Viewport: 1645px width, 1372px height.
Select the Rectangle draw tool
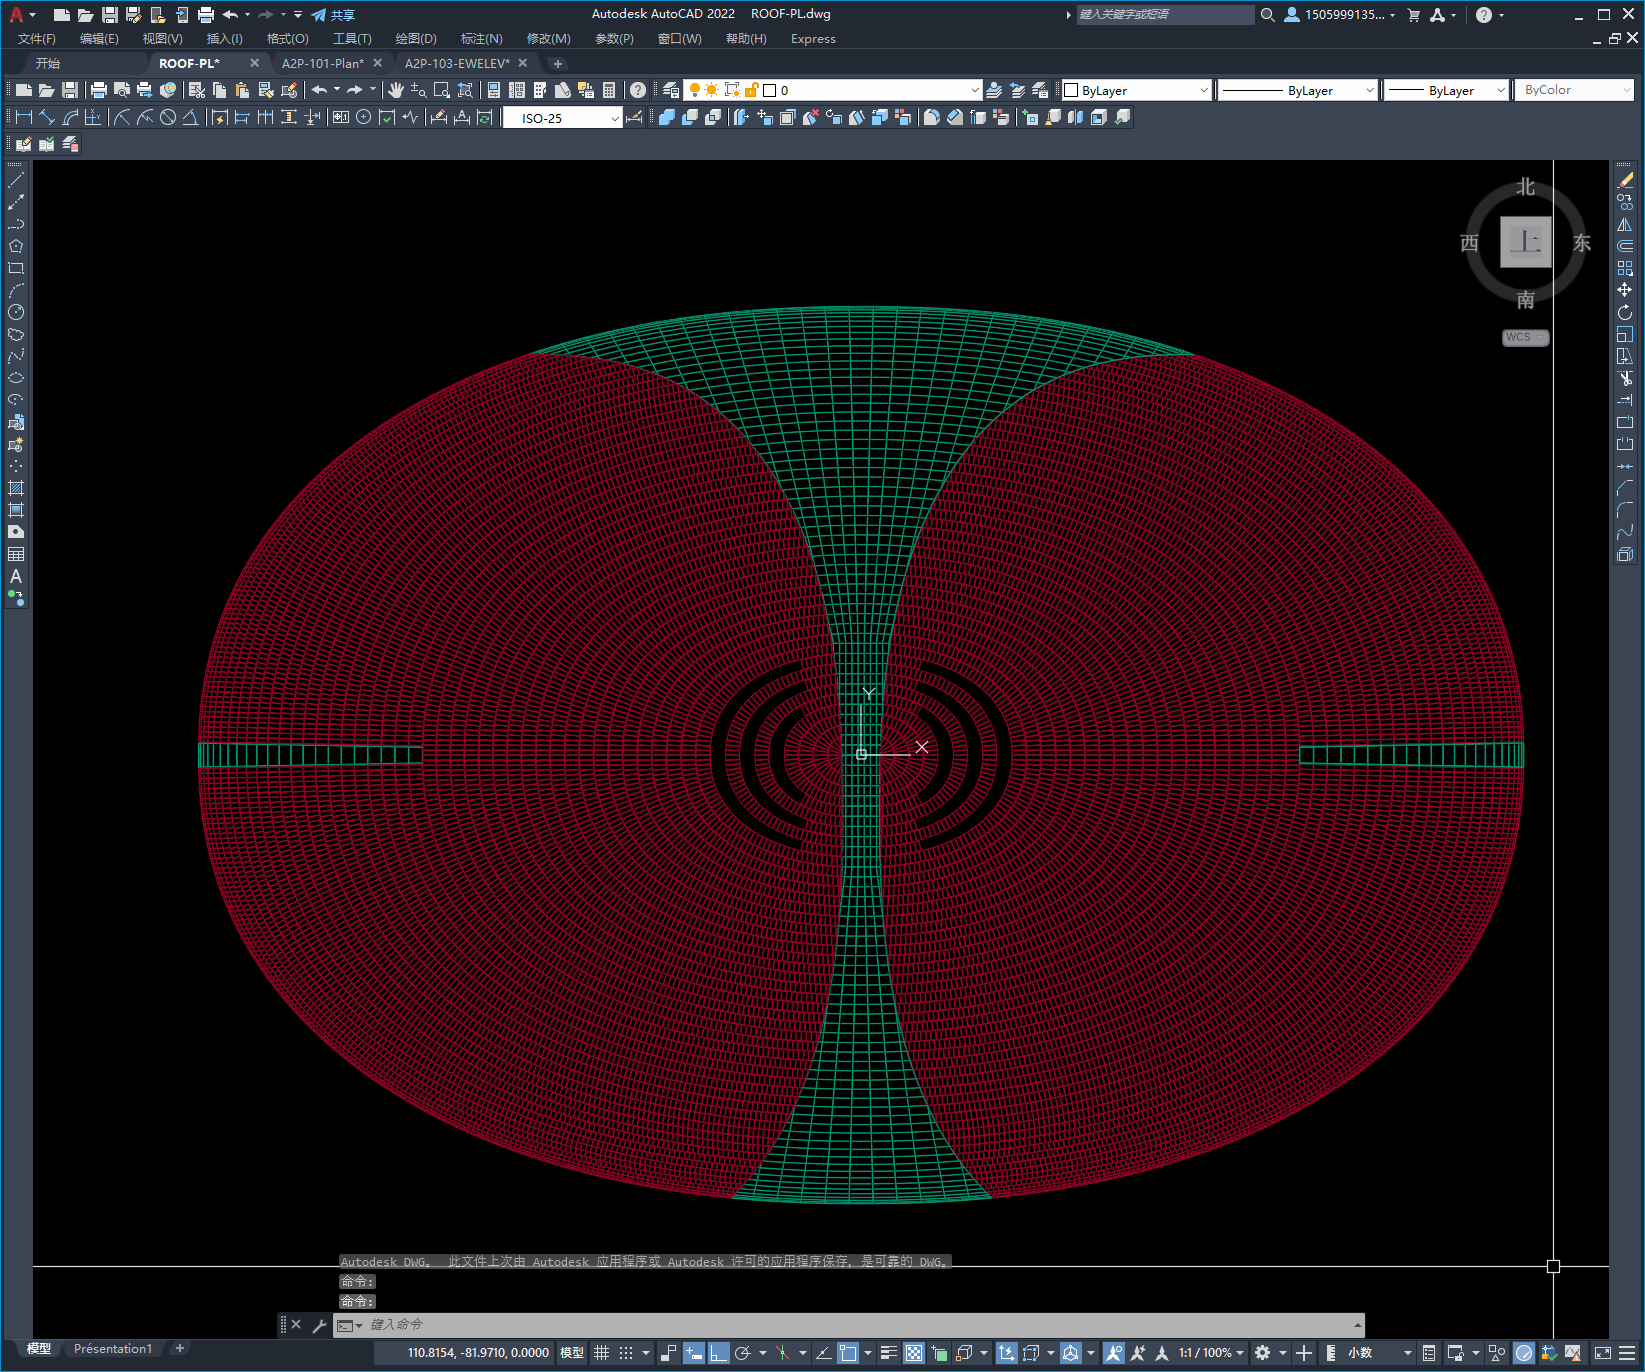coord(16,268)
